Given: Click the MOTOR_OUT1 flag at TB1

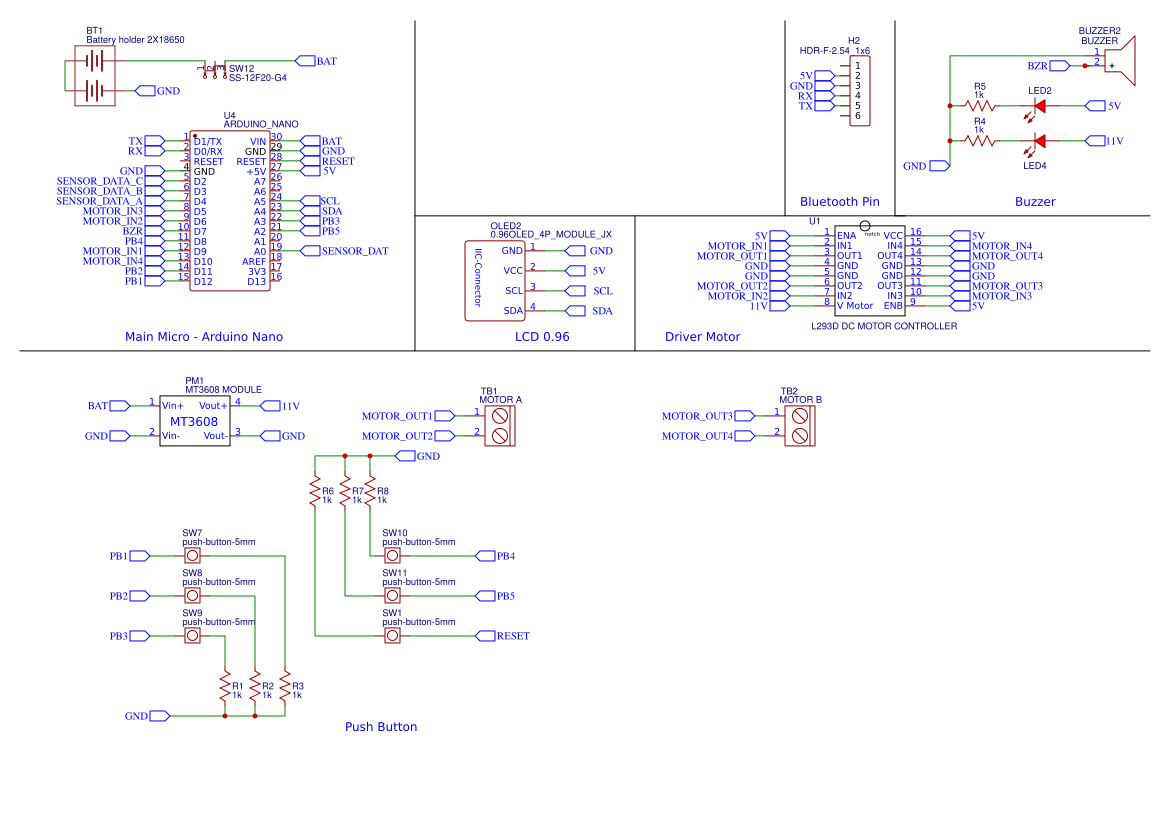Looking at the screenshot, I should click(x=408, y=416).
